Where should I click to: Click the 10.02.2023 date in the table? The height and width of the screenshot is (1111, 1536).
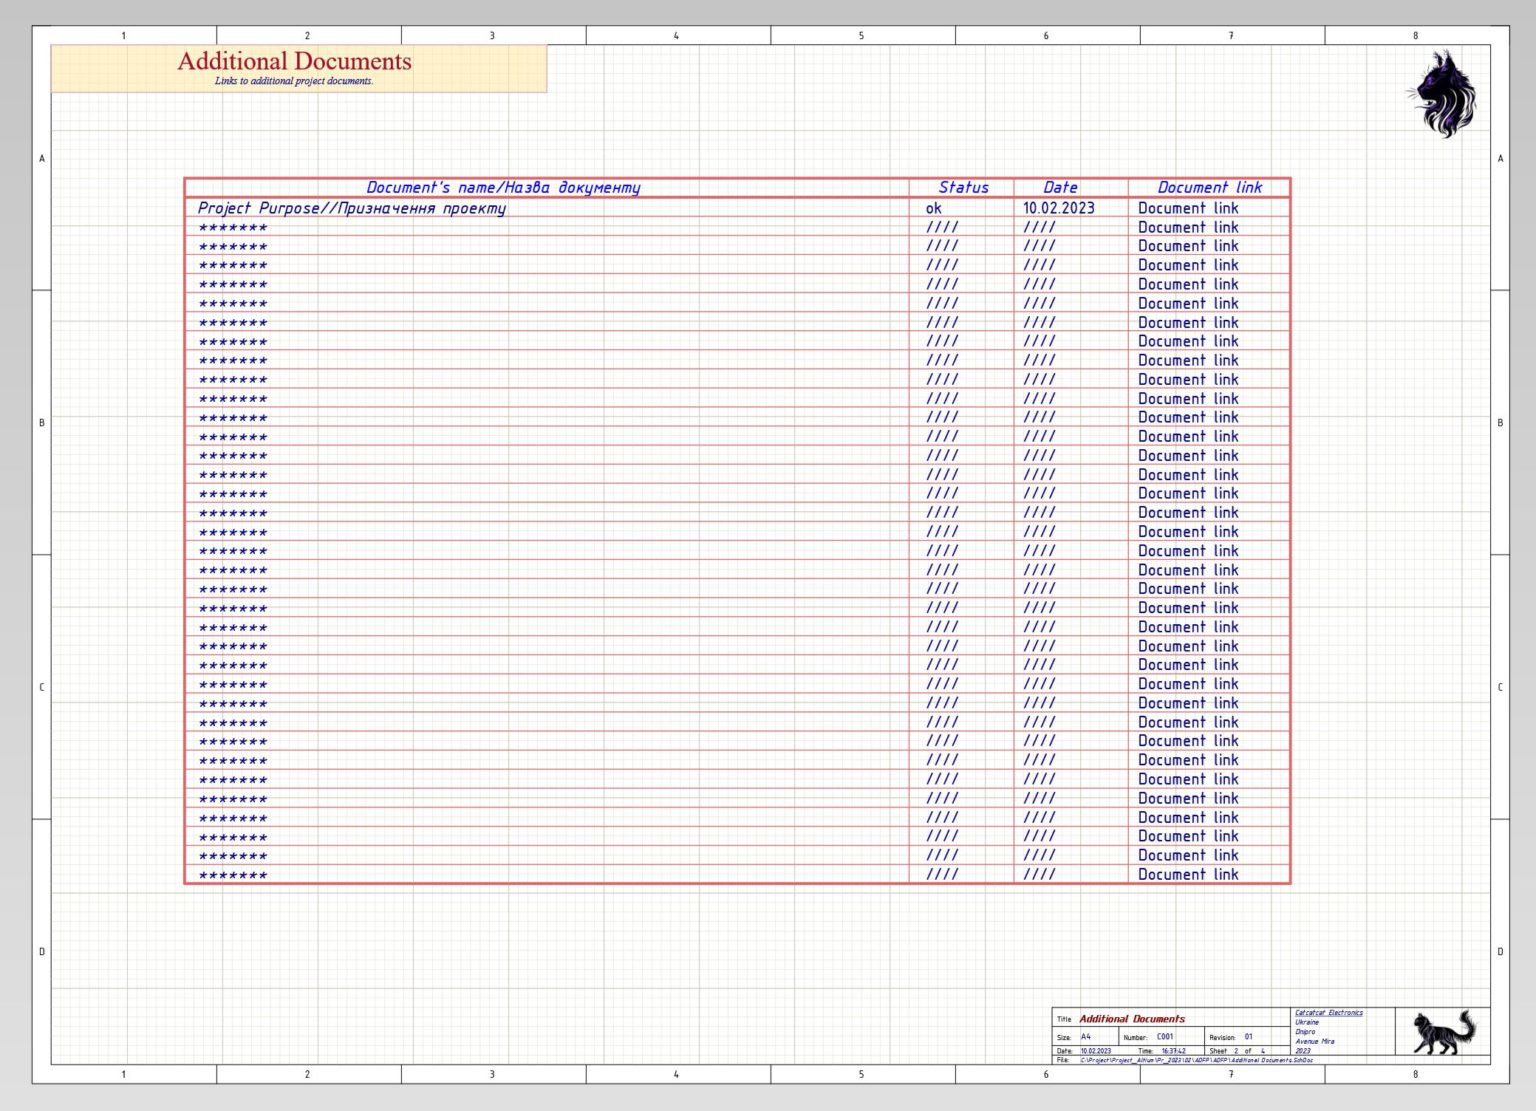pos(1058,208)
